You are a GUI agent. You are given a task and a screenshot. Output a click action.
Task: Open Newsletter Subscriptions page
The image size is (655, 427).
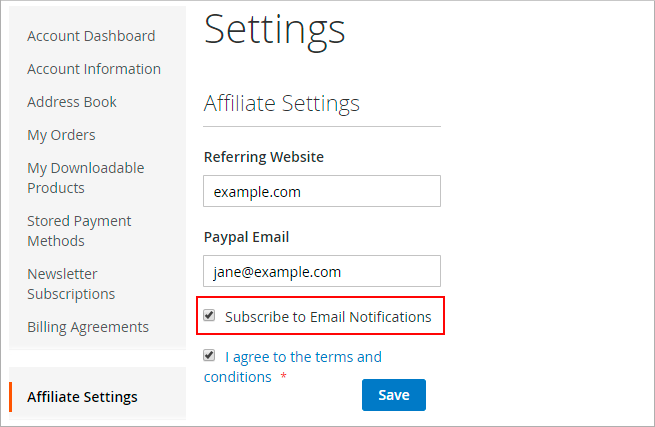pos(71,284)
